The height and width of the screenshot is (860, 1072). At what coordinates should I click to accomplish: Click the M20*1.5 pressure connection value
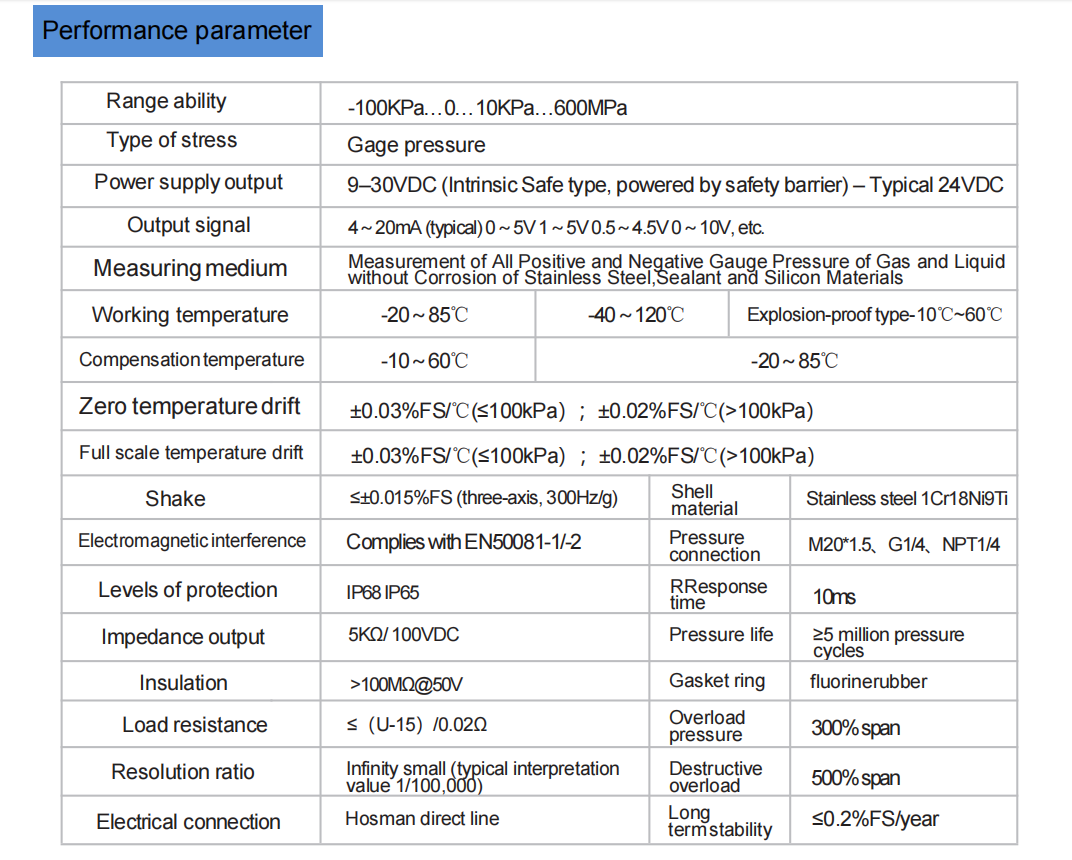point(904,545)
